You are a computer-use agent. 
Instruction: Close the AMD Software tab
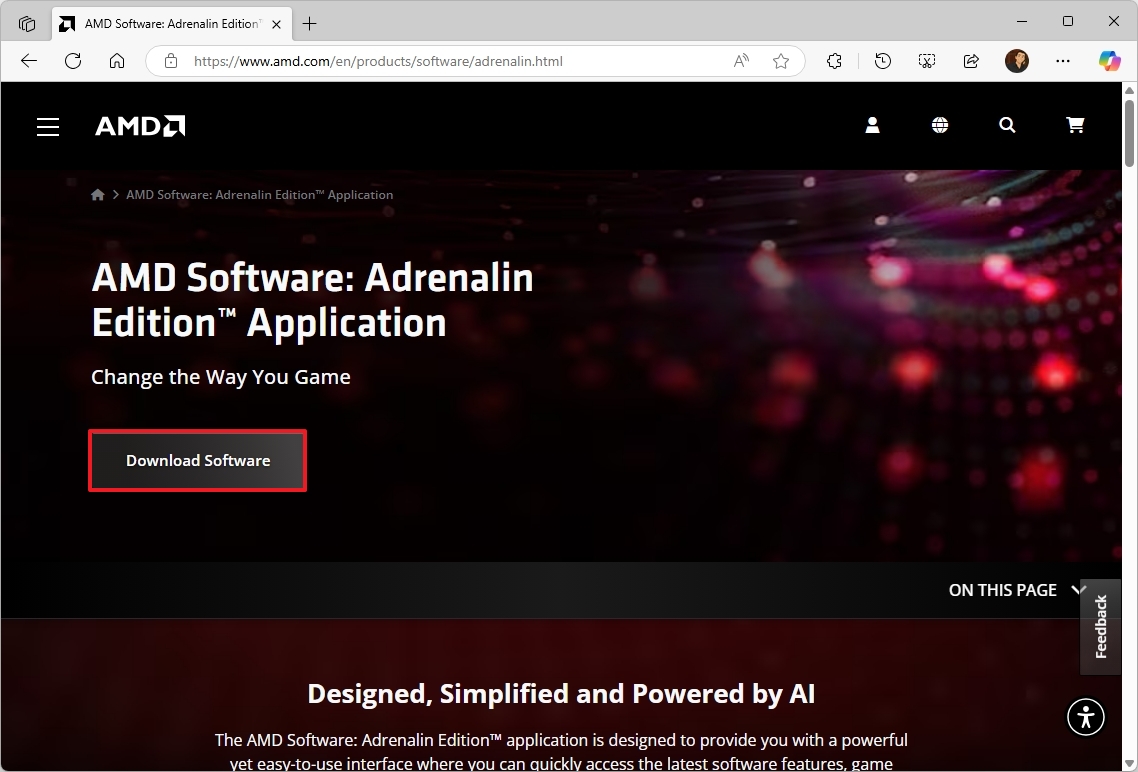point(277,24)
